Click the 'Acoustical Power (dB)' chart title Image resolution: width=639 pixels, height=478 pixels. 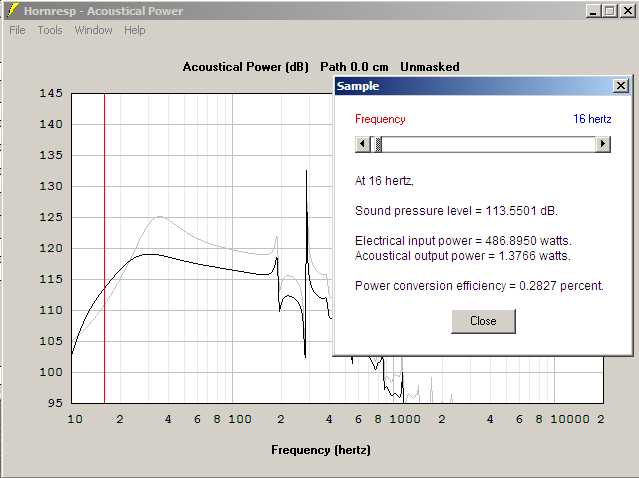(246, 67)
